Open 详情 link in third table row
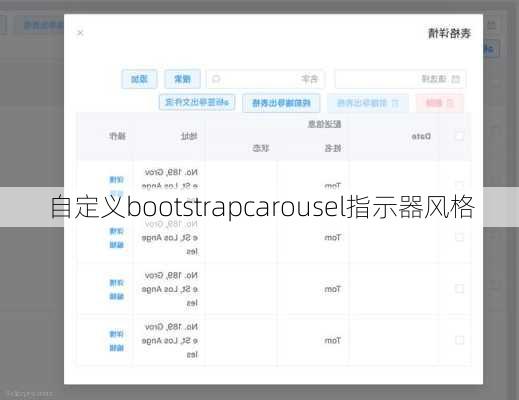The width and height of the screenshot is (519, 400). pyautogui.click(x=117, y=283)
